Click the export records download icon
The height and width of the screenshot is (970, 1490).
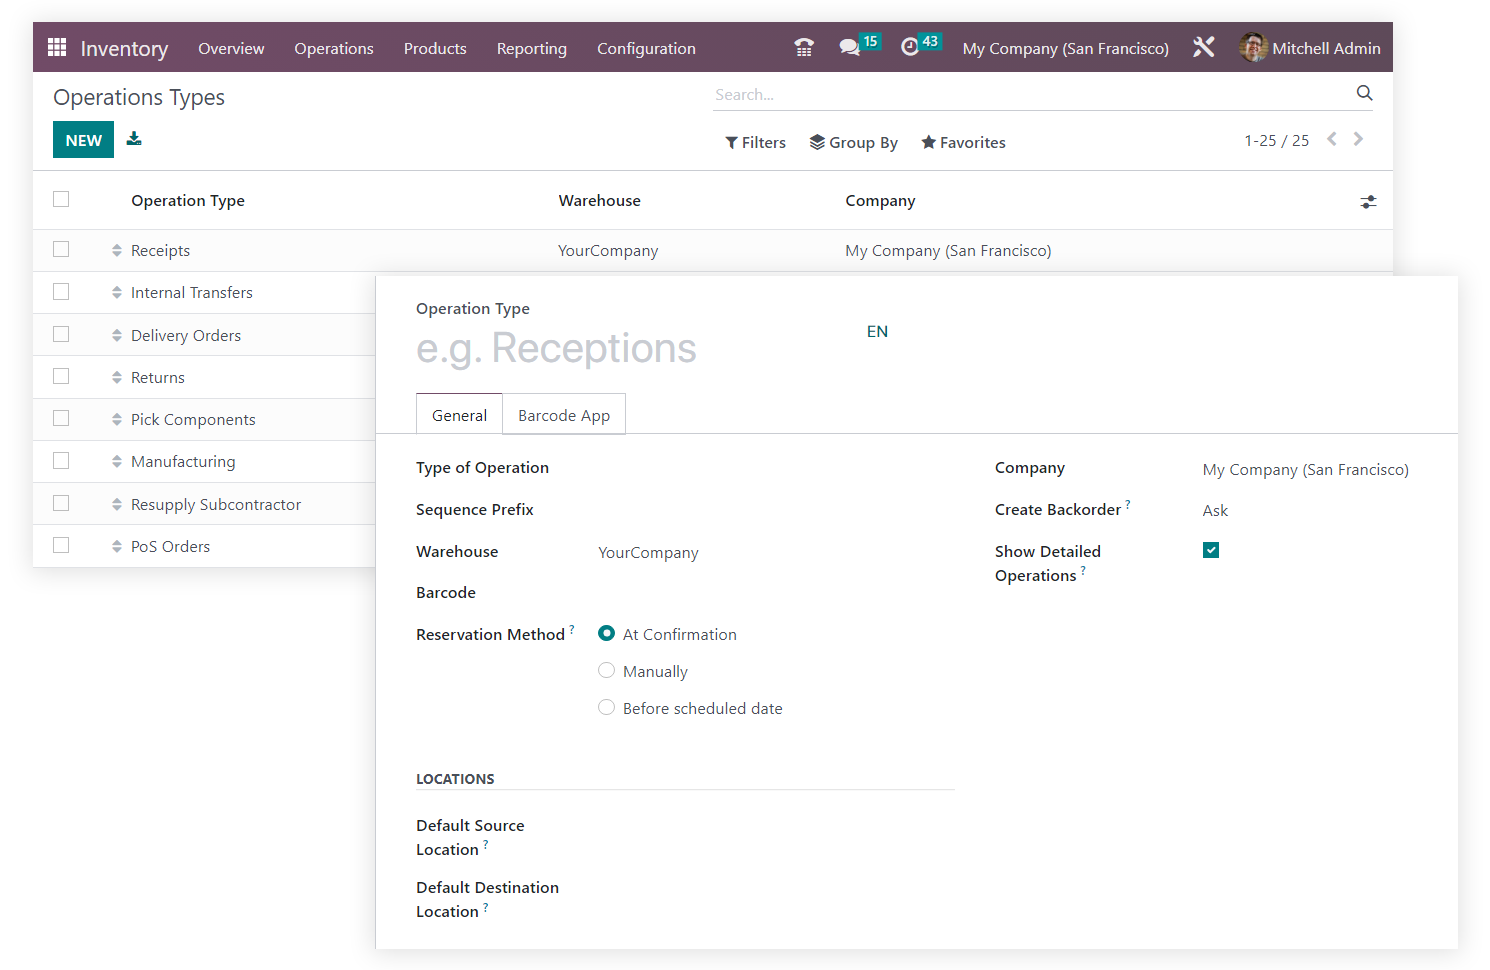coord(134,139)
